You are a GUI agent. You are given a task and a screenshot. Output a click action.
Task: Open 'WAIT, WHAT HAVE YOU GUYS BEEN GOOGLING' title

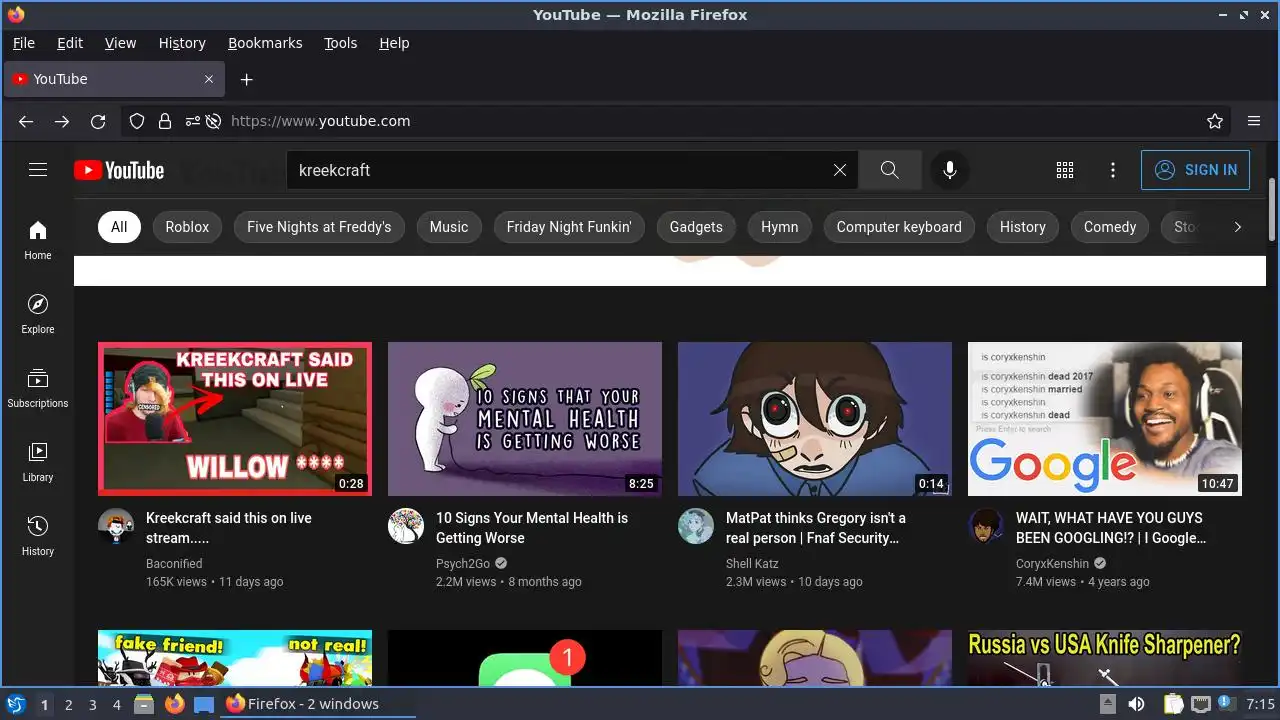pyautogui.click(x=1111, y=528)
